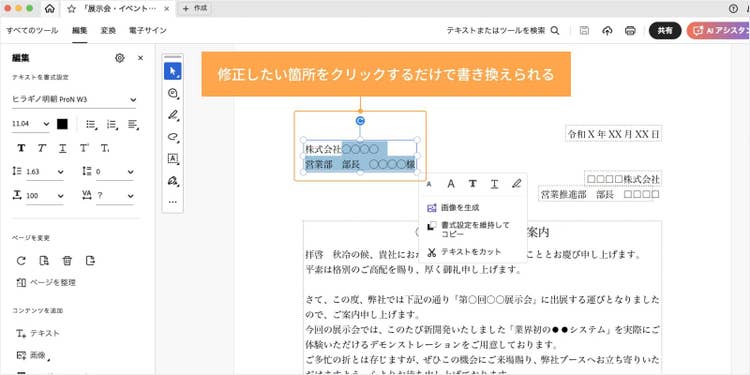
Task: Click the 令和X年XX月XX日 date text box
Action: click(x=614, y=134)
